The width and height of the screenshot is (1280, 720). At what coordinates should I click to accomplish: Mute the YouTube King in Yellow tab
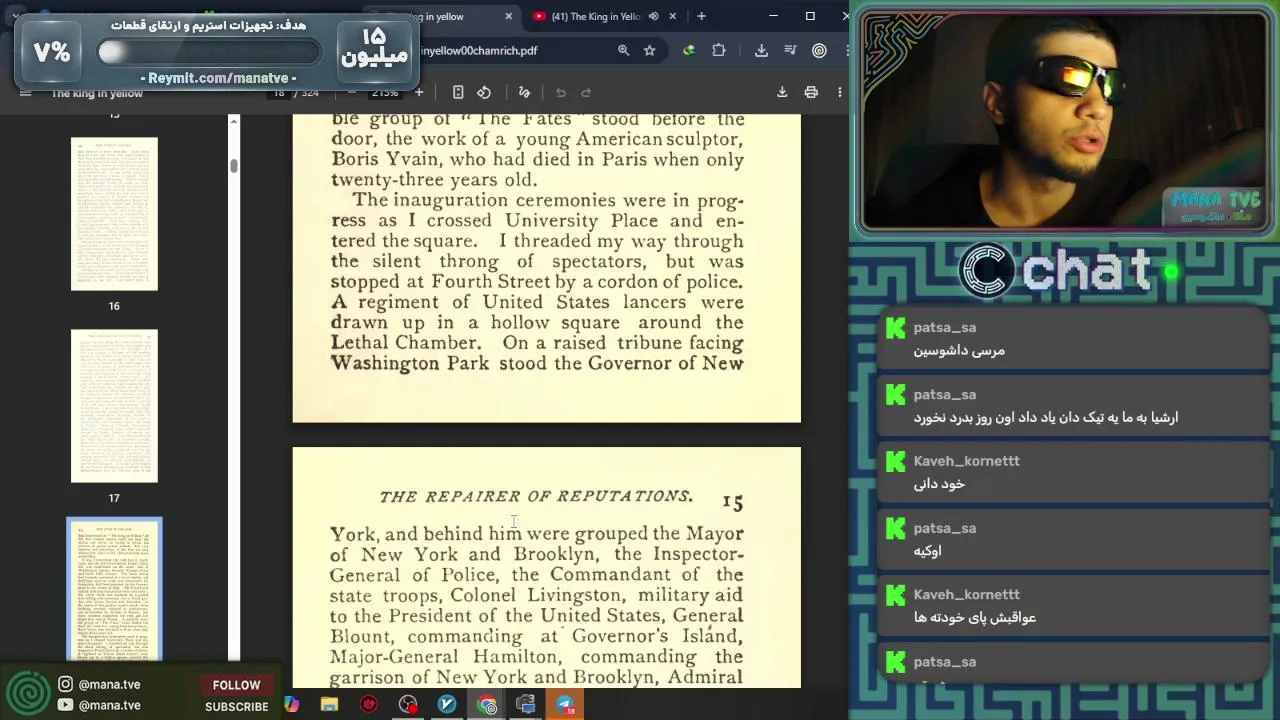click(653, 16)
